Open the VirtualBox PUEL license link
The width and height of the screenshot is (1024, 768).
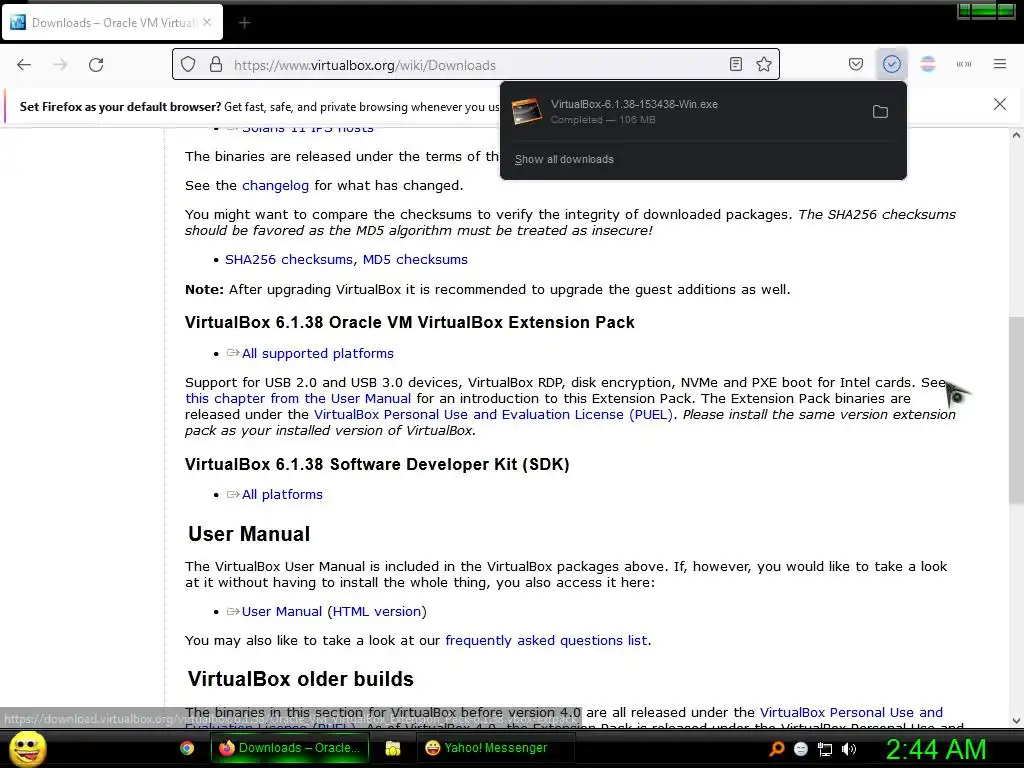[x=493, y=415]
